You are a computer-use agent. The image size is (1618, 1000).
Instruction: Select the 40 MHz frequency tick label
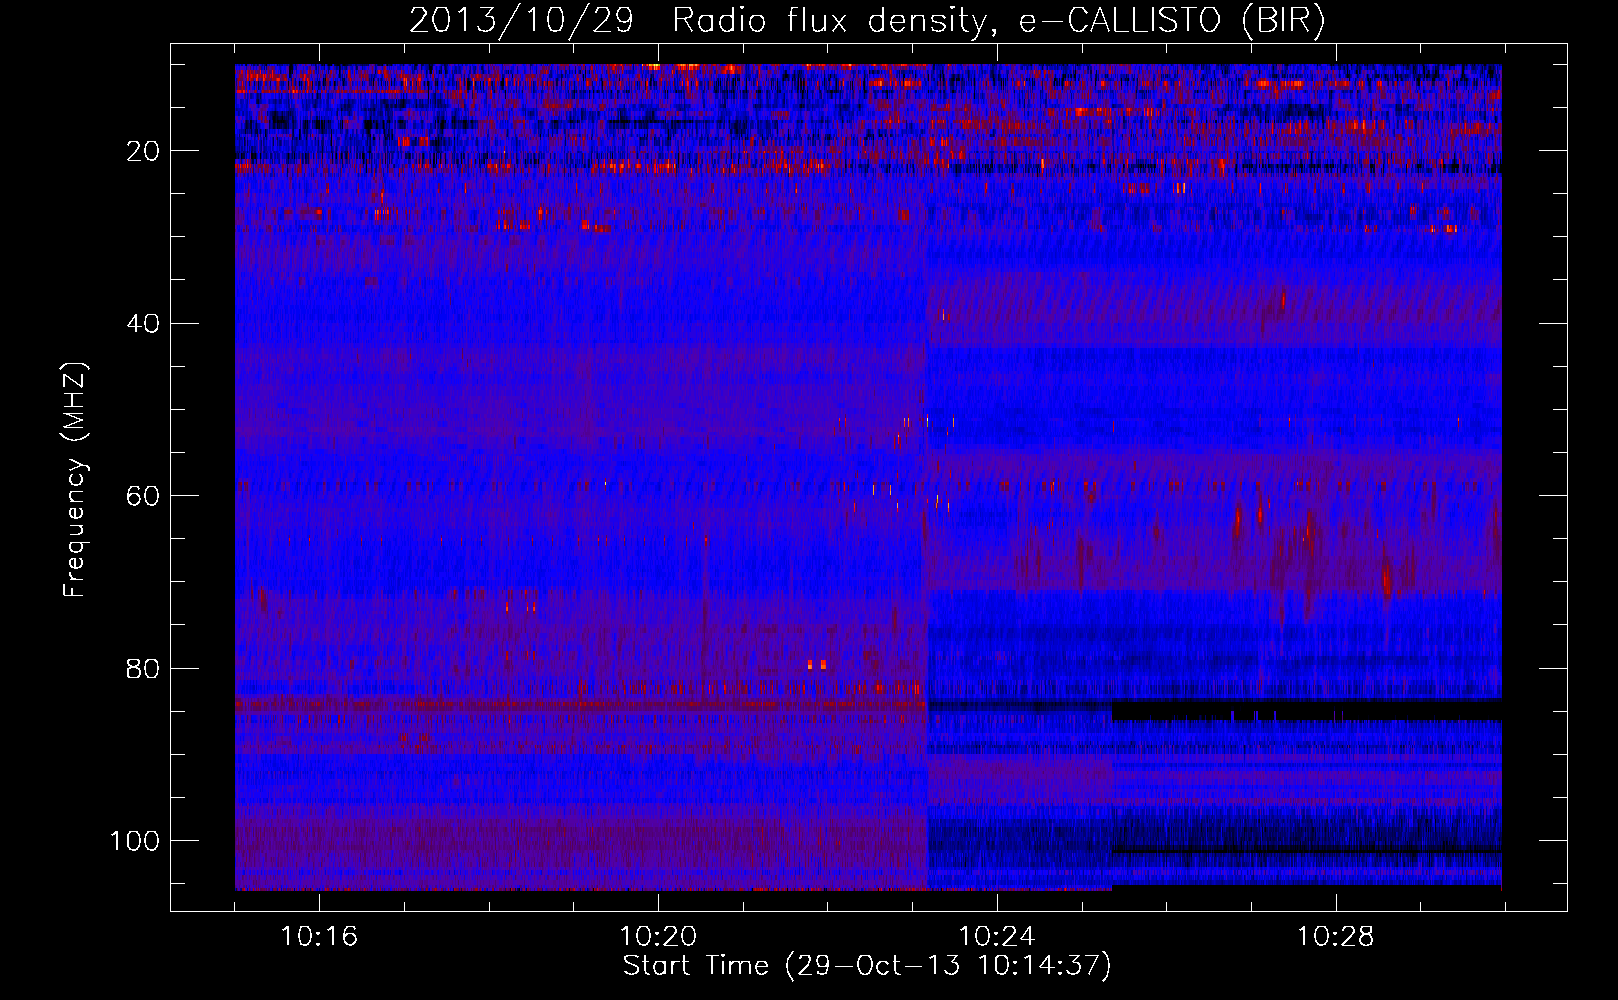tap(143, 324)
